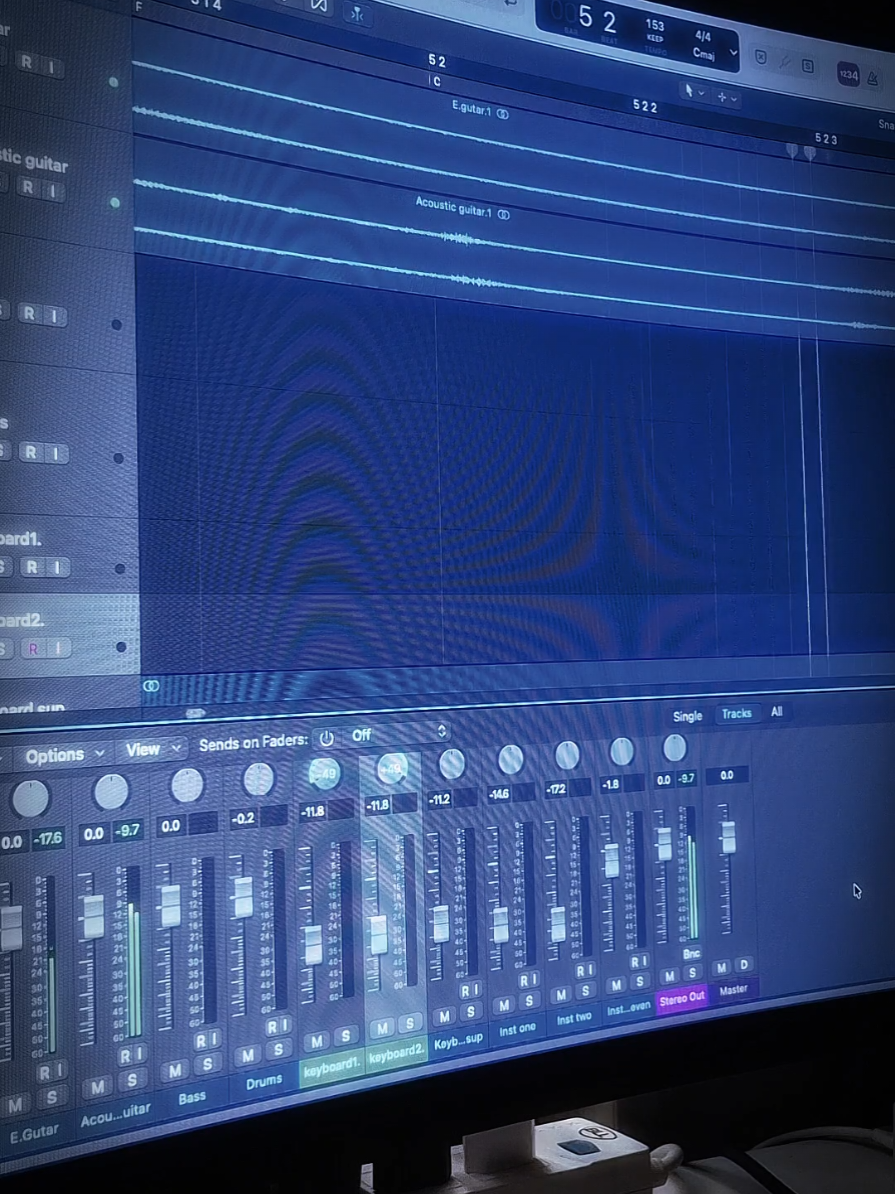Record-enable the Keyb...sup channel strip

pos(464,990)
